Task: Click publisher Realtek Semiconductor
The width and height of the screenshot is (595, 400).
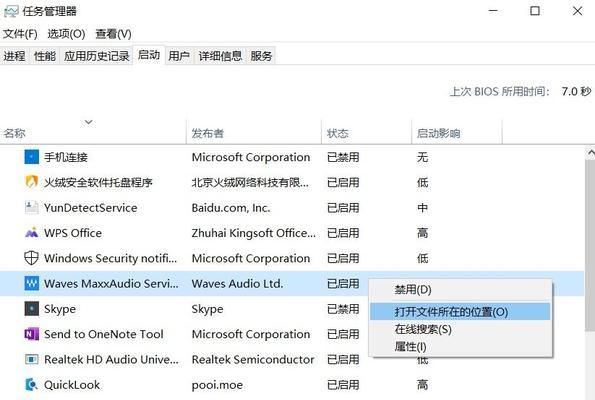Action: (x=253, y=359)
